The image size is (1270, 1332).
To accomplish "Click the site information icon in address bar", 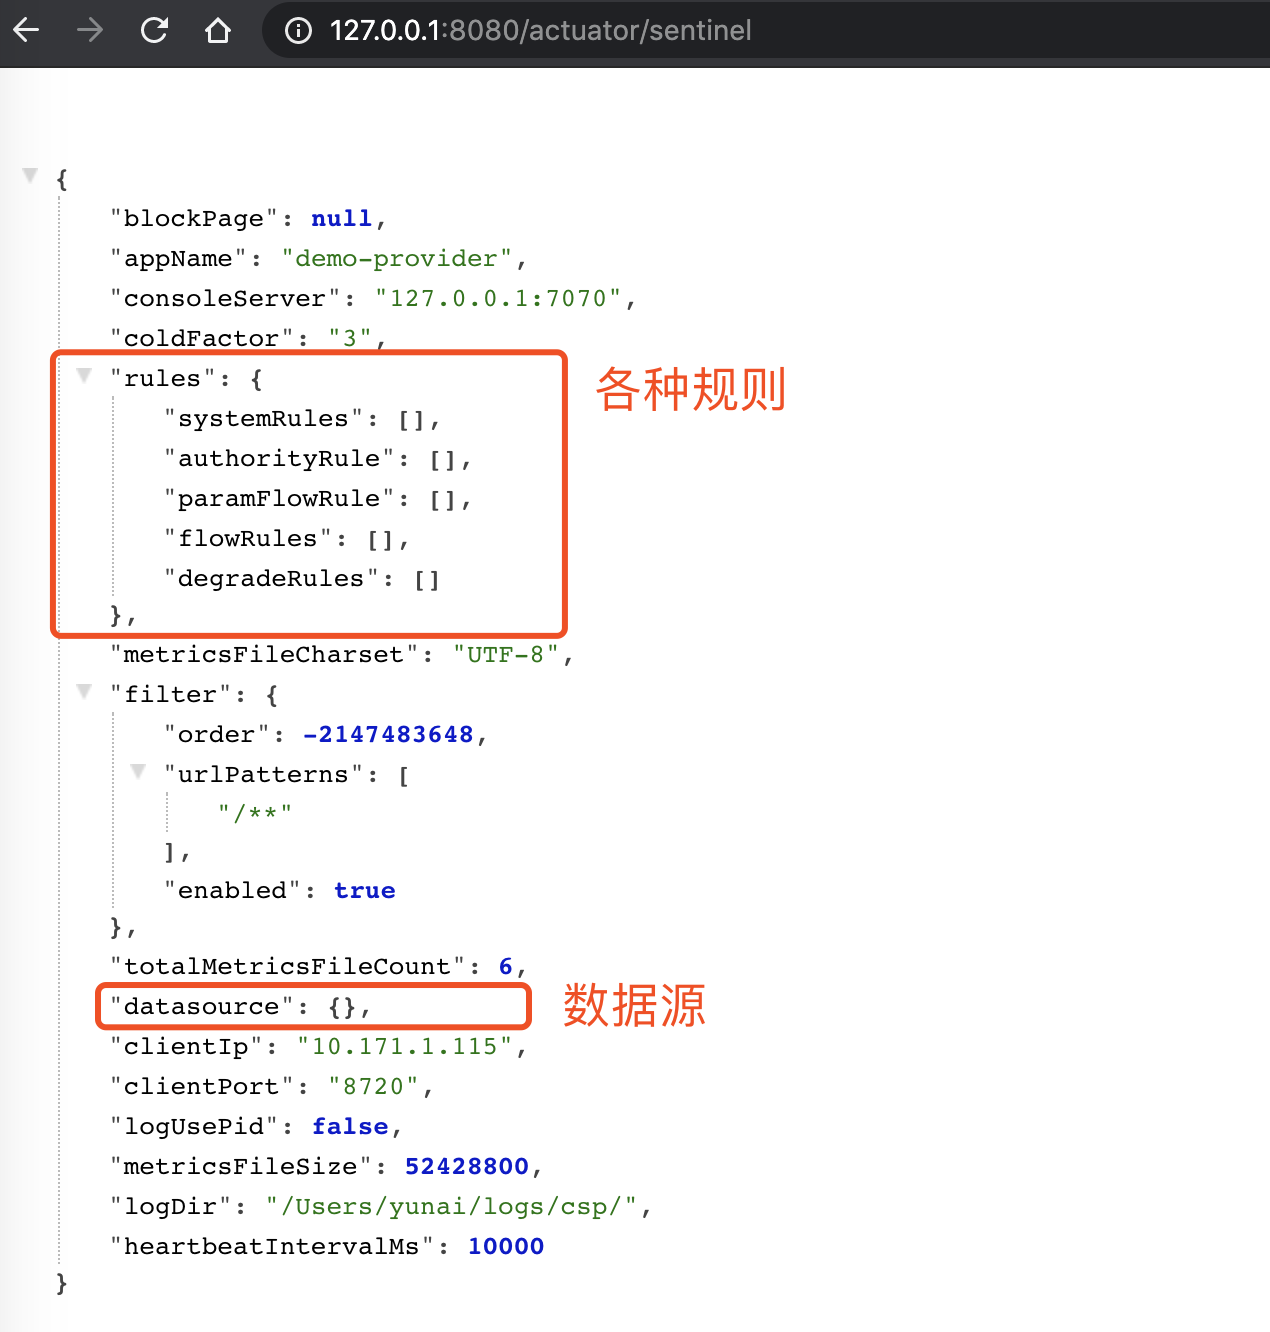I will pos(297,31).
